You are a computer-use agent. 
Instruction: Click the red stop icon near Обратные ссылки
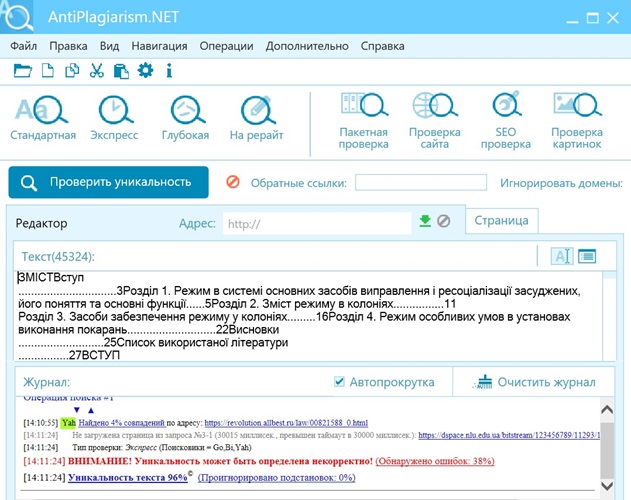[x=233, y=182]
